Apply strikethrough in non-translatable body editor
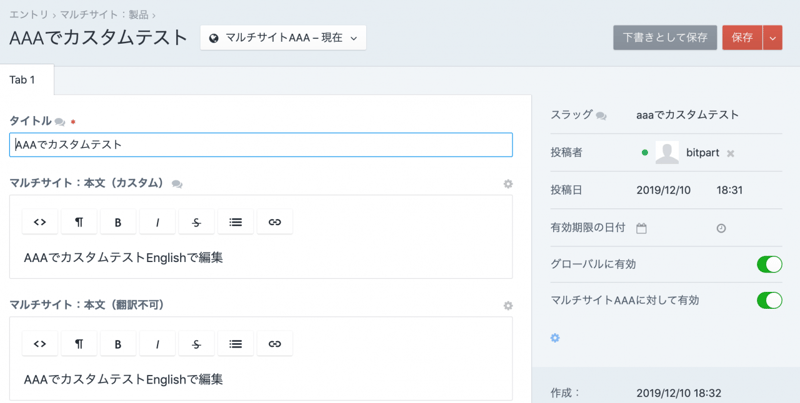800x403 pixels. coord(196,344)
